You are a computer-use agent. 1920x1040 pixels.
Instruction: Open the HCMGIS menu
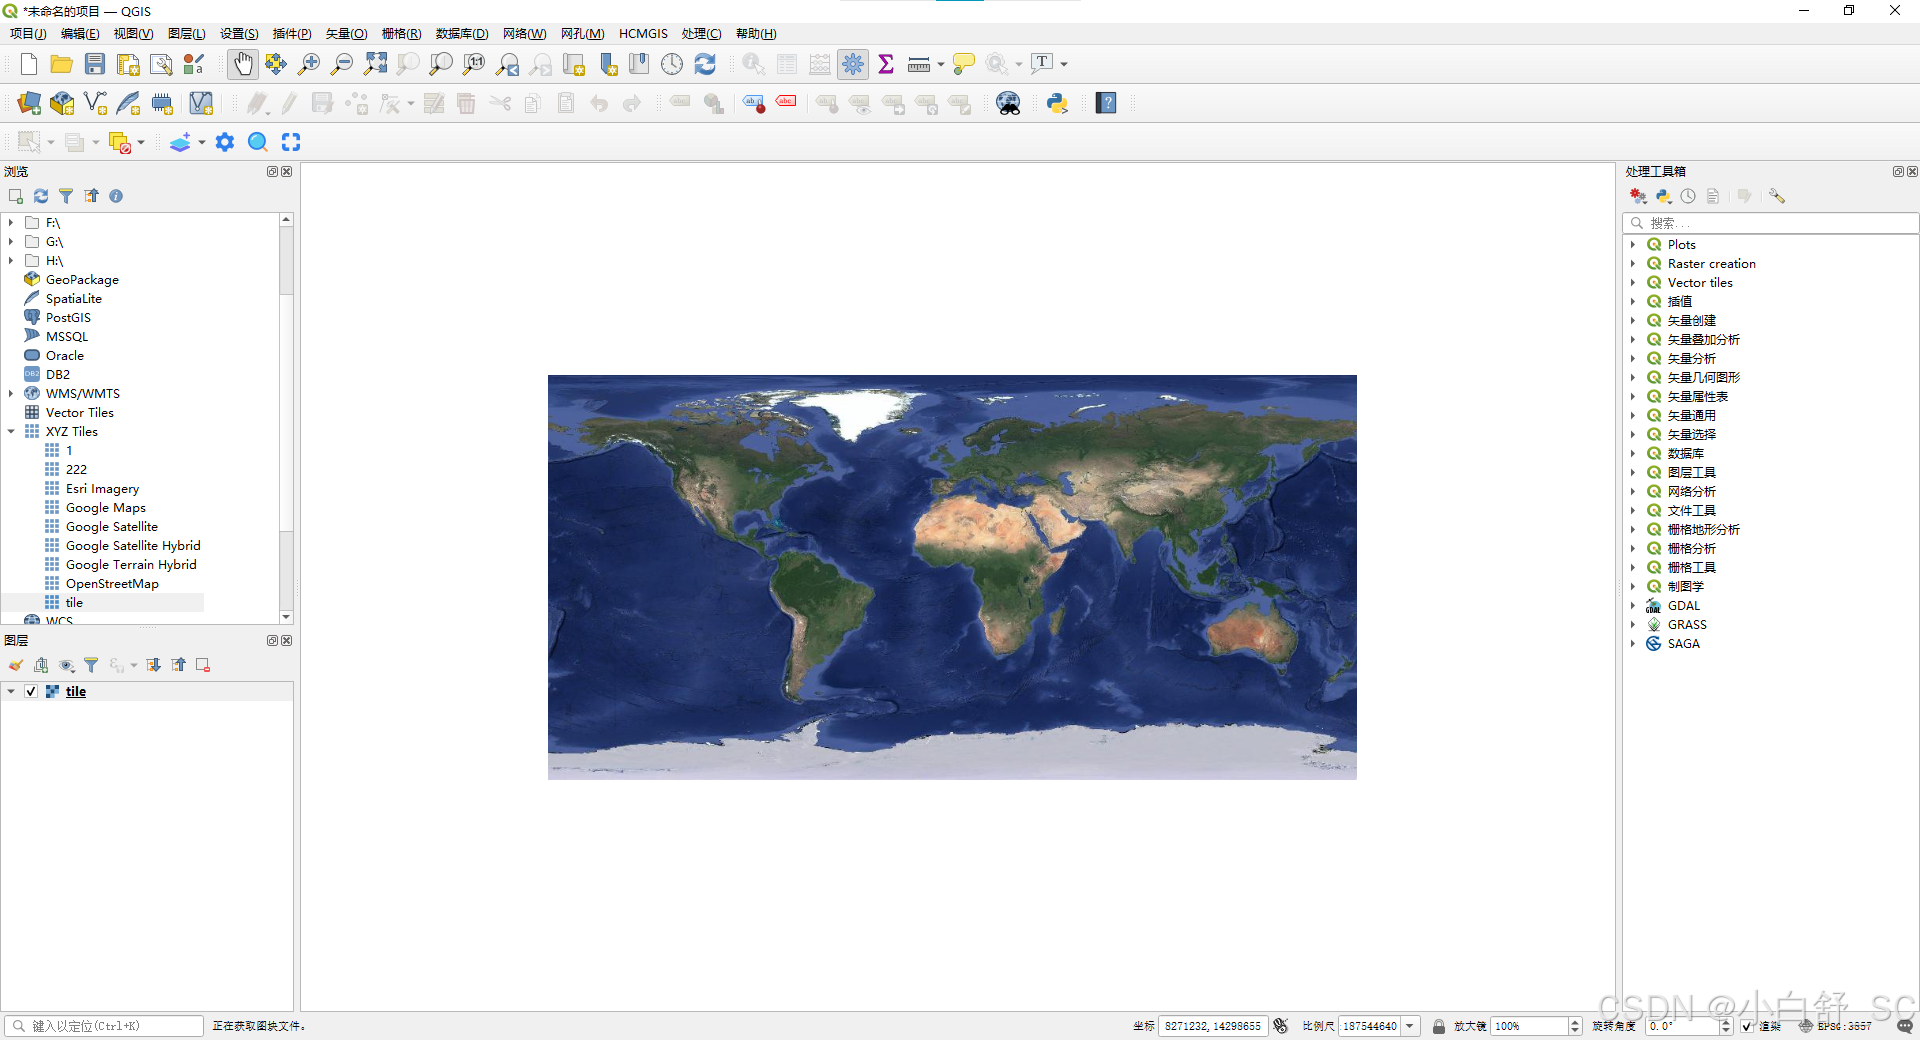643,34
